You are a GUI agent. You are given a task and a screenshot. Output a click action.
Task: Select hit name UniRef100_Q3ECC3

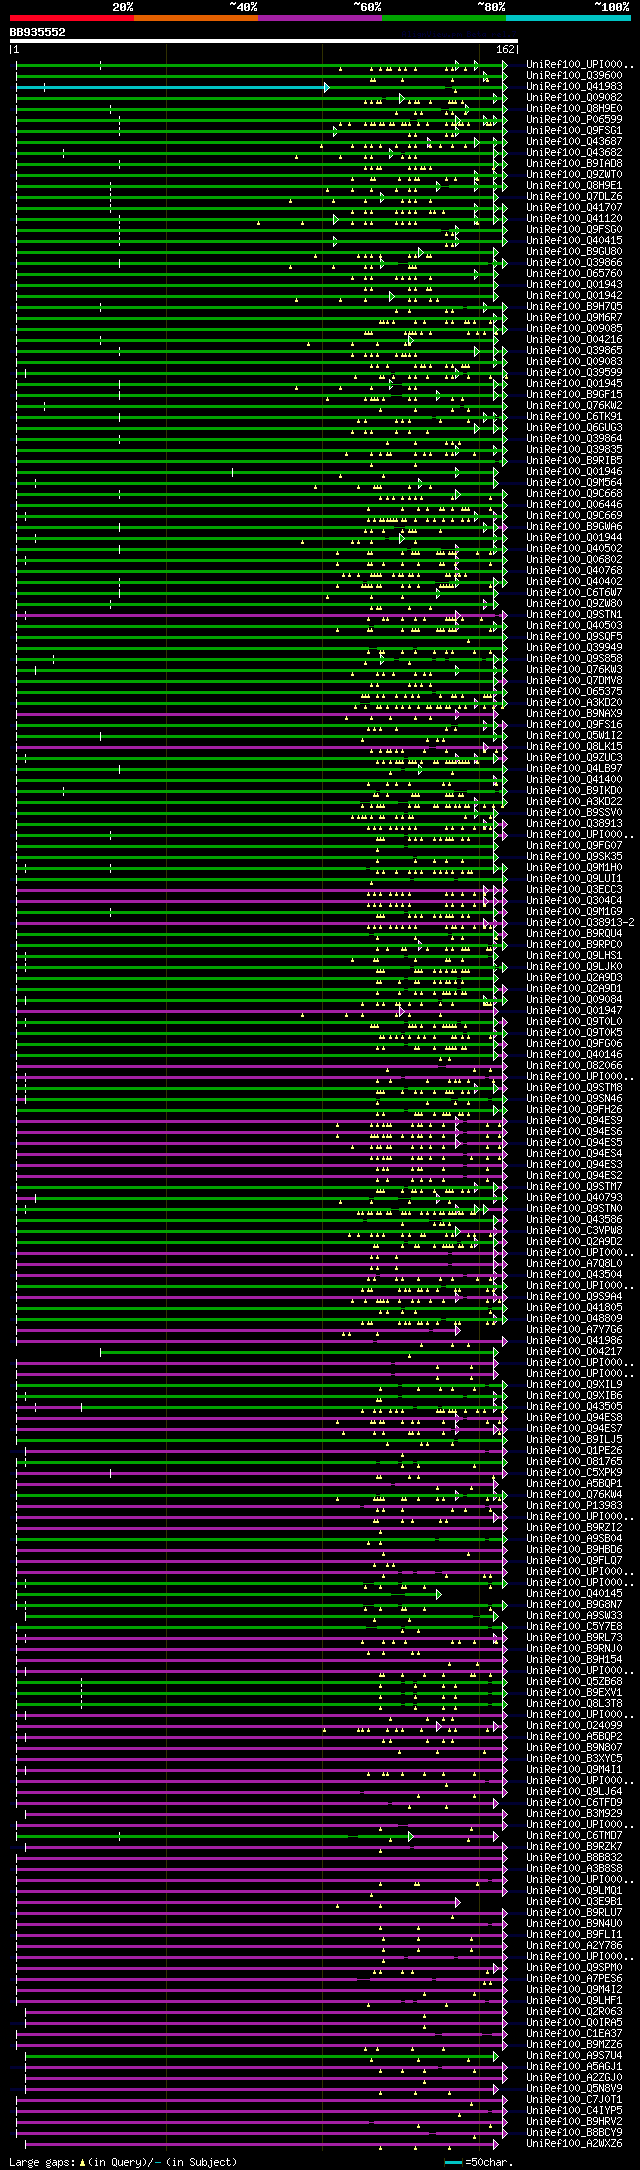574,890
